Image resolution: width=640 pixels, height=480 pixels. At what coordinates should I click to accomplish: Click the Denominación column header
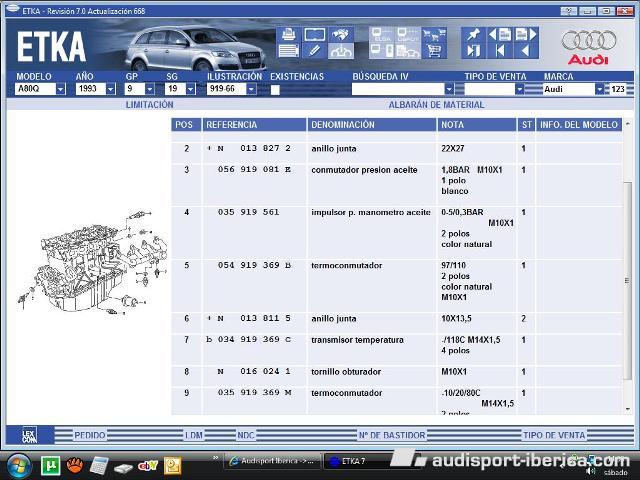pos(371,125)
